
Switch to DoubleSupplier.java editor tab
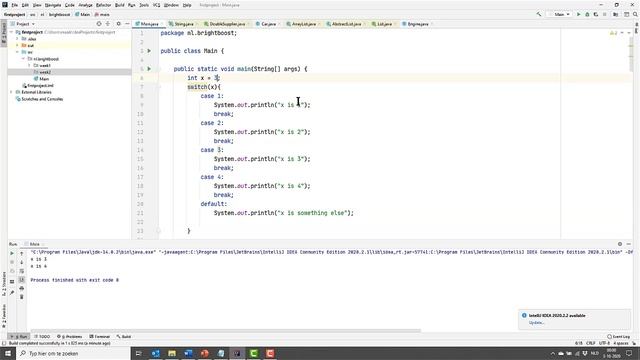pyautogui.click(x=227, y=24)
